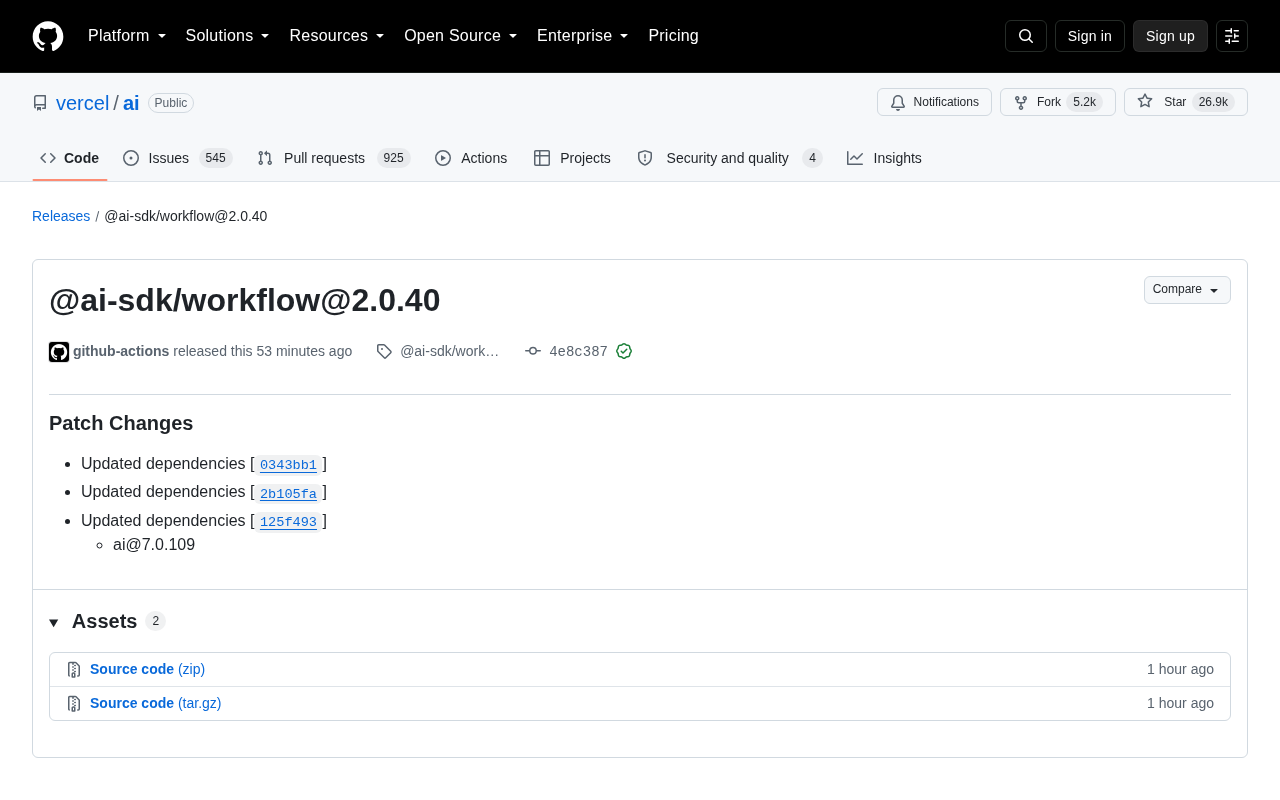The image size is (1280, 800).
Task: Go back to Releases breadcrumb
Action: coord(61,216)
